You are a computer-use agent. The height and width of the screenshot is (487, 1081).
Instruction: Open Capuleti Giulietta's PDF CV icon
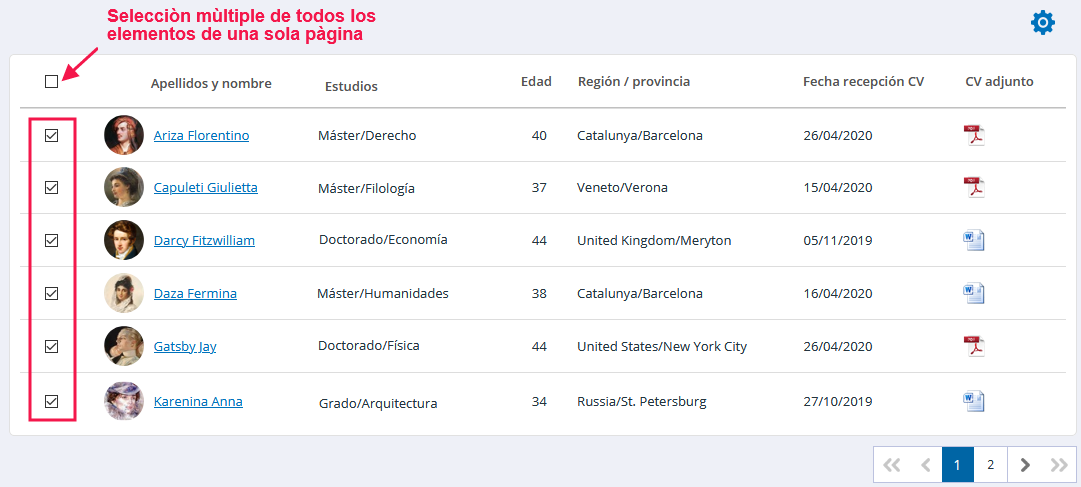(973, 187)
